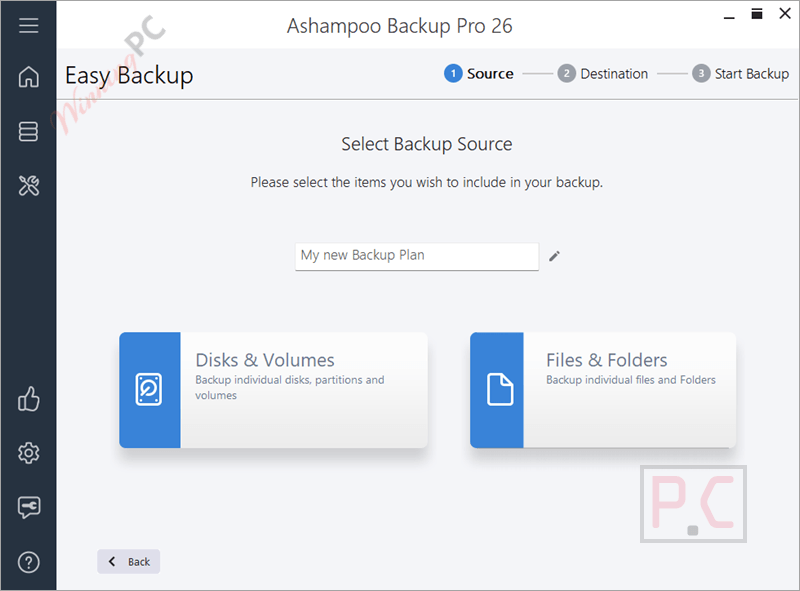Choose Disks & Volumes backup source
Image resolution: width=800 pixels, height=591 pixels.
tap(273, 390)
